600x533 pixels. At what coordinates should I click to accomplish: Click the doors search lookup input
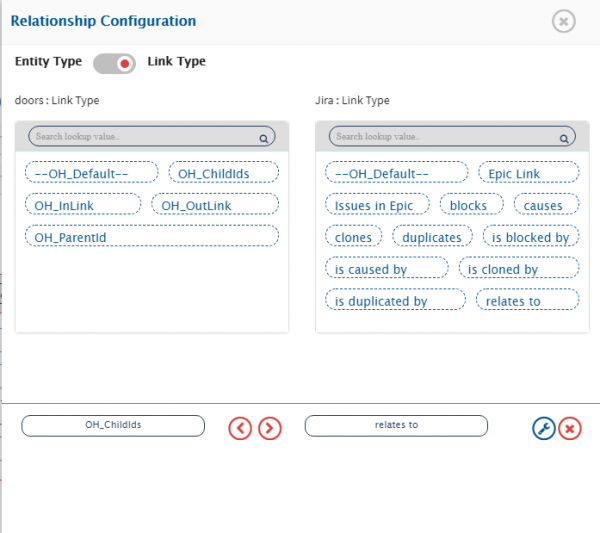[140, 137]
